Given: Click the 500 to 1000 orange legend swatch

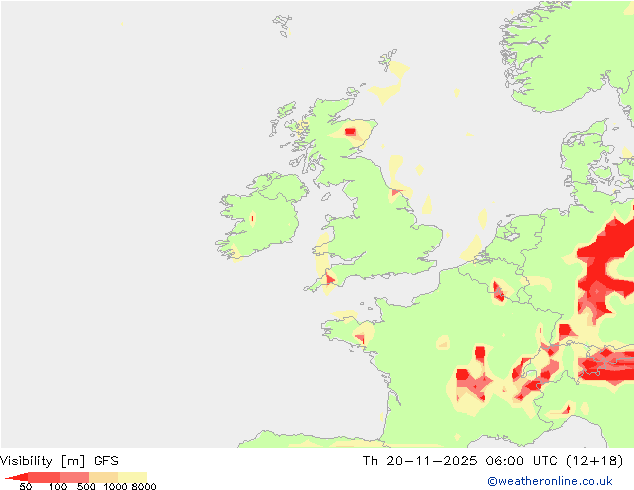Looking at the screenshot, I should [104, 477].
